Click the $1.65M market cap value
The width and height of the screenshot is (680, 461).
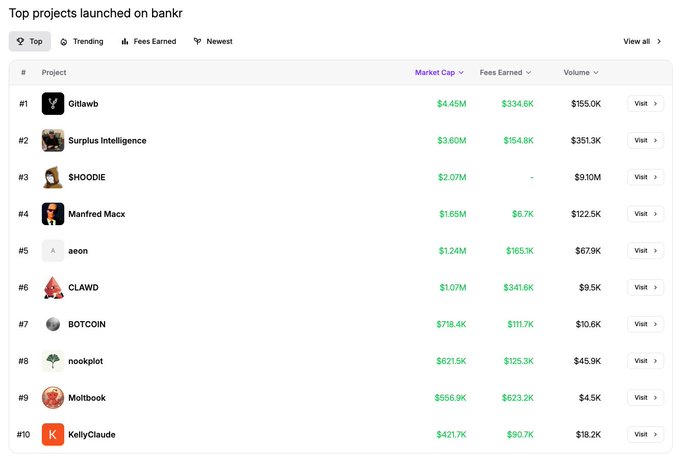452,214
